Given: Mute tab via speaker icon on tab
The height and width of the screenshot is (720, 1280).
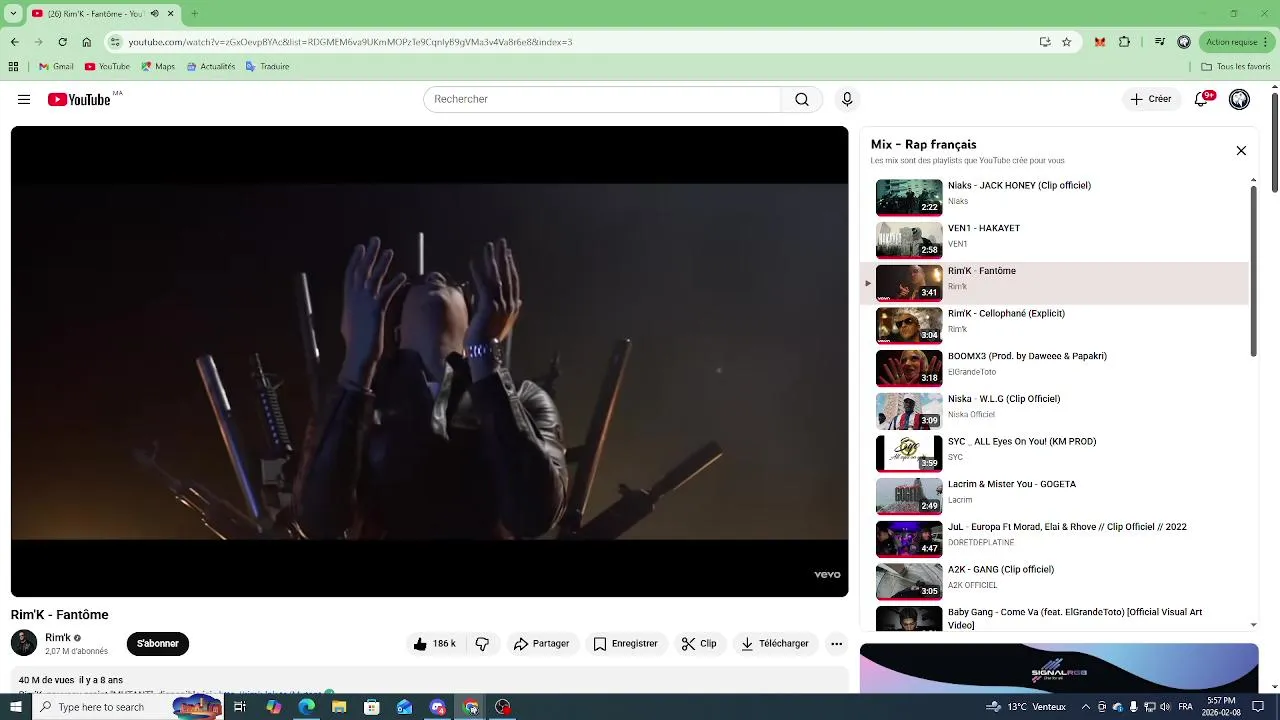Looking at the screenshot, I should click(155, 14).
